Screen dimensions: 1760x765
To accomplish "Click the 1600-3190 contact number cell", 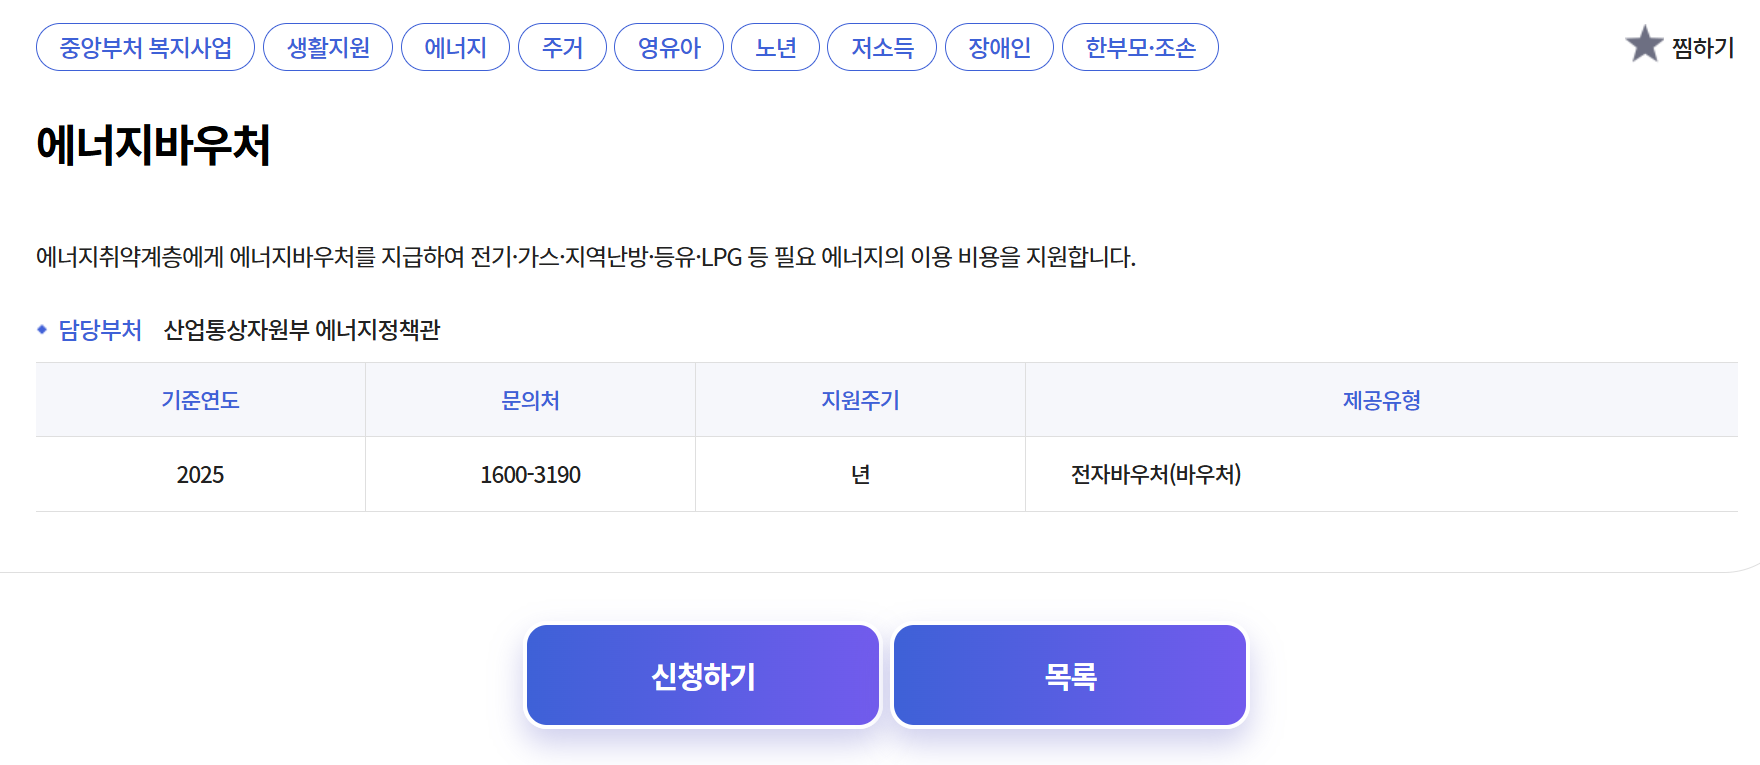I will (x=530, y=475).
